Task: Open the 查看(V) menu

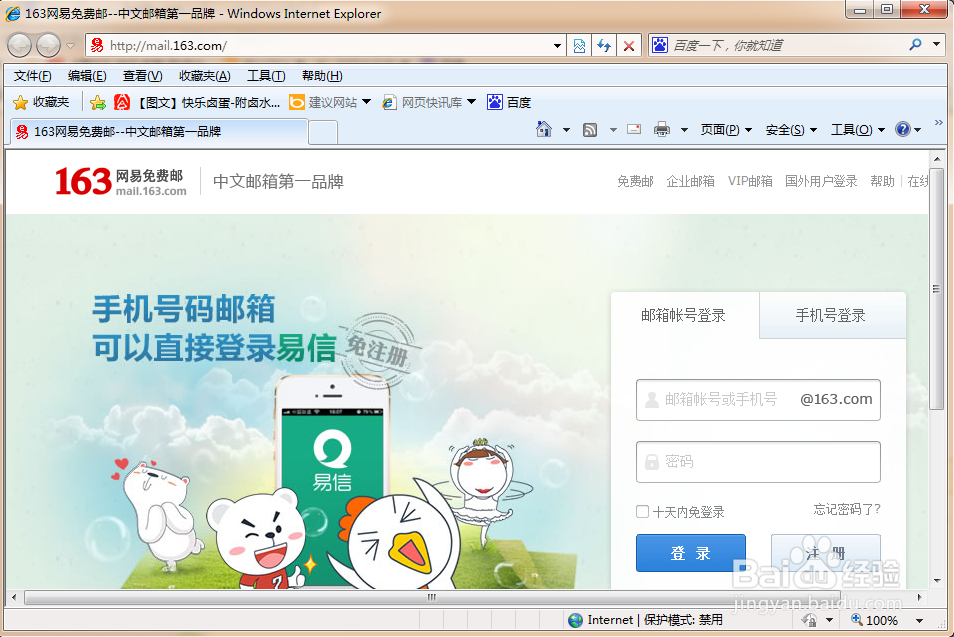Action: [142, 76]
